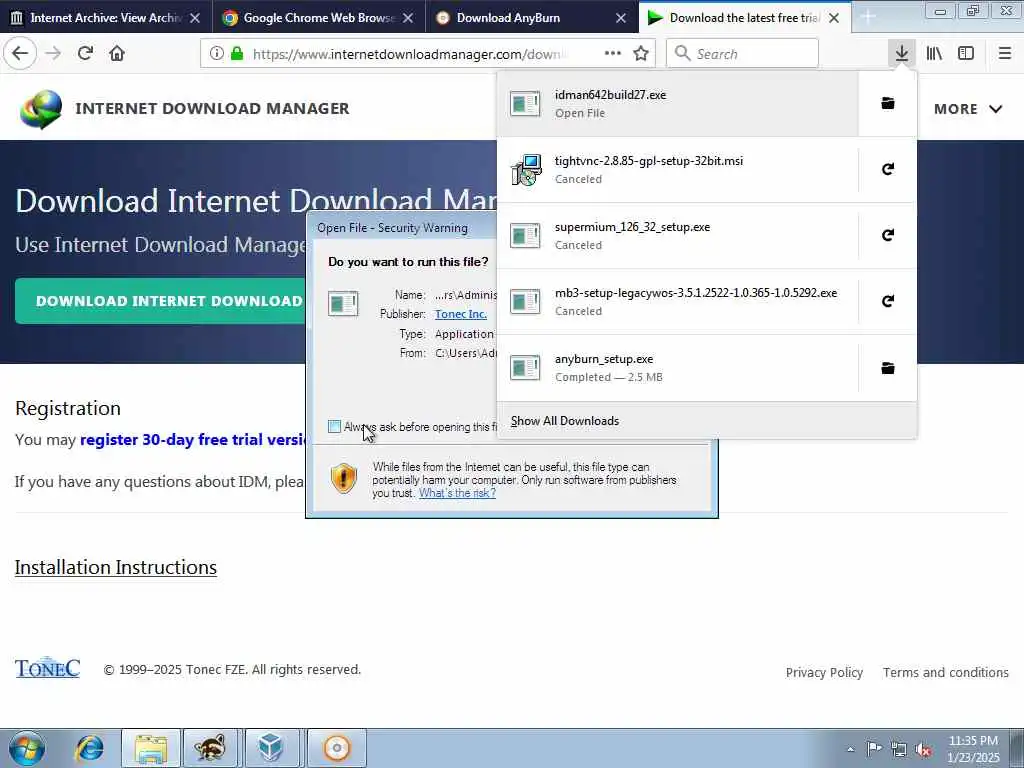Screen dimensions: 1024x768
Task: Switch to the Download AnyBurn tab
Action: pyautogui.click(x=508, y=18)
